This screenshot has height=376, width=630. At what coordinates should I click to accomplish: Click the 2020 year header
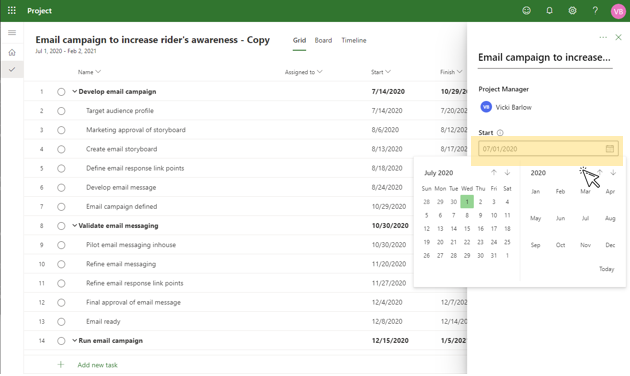pos(538,173)
